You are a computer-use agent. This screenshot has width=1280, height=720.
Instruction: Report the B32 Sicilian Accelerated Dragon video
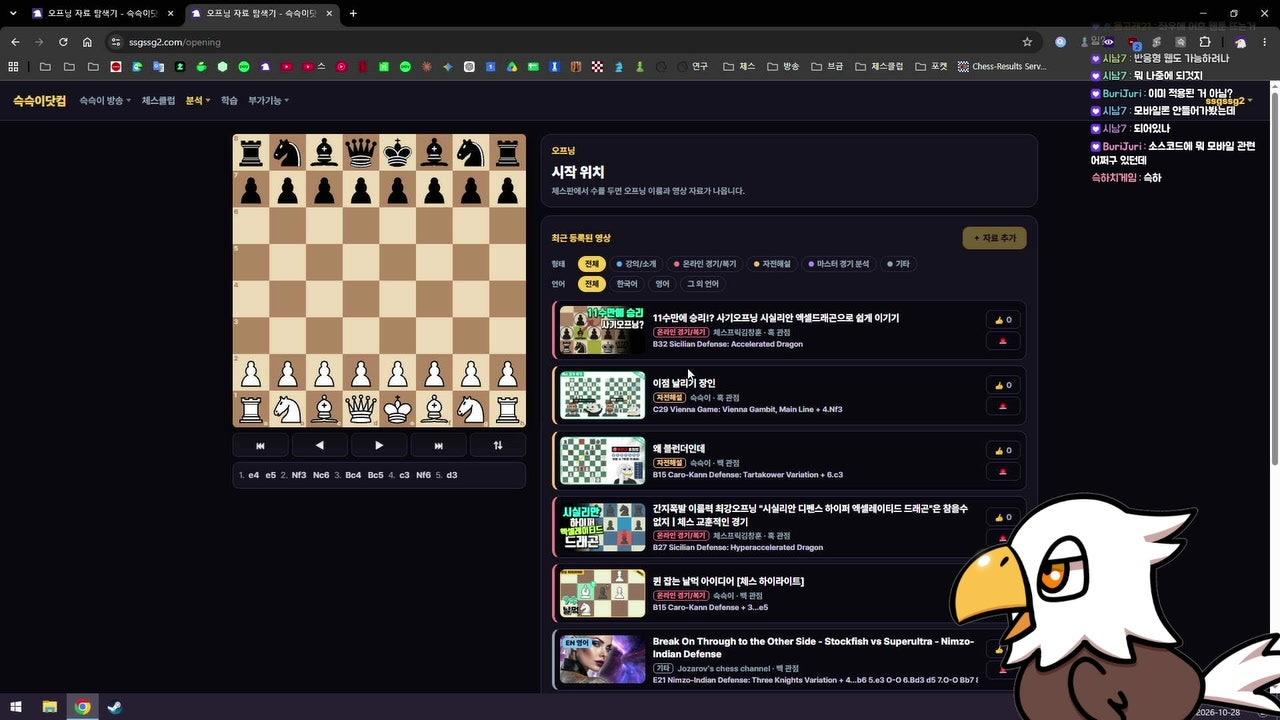(1003, 341)
